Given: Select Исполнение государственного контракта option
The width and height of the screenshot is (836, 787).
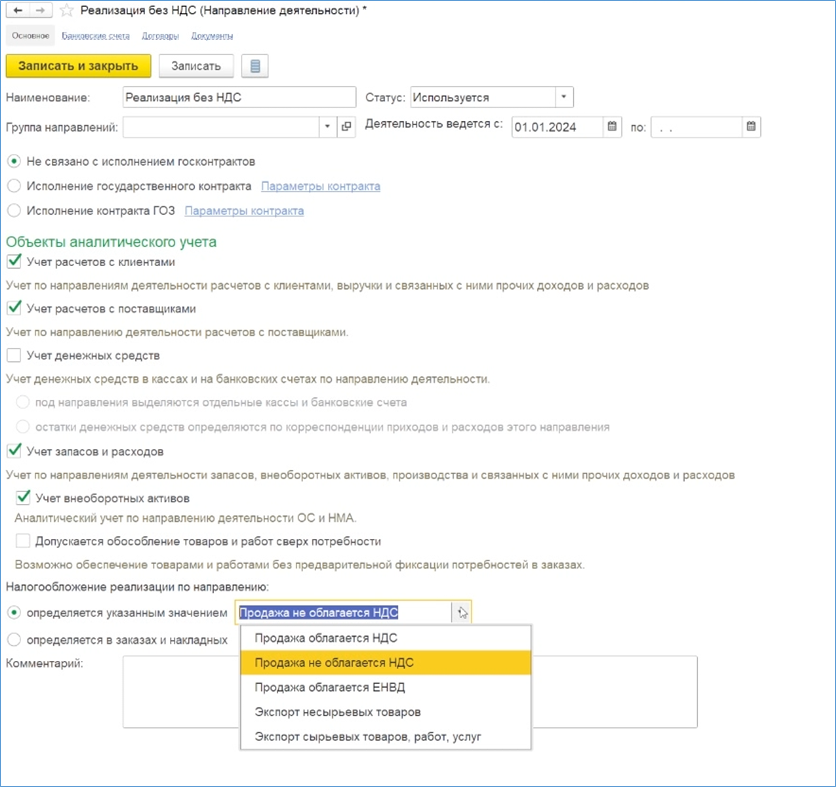Looking at the screenshot, I should 14,186.
